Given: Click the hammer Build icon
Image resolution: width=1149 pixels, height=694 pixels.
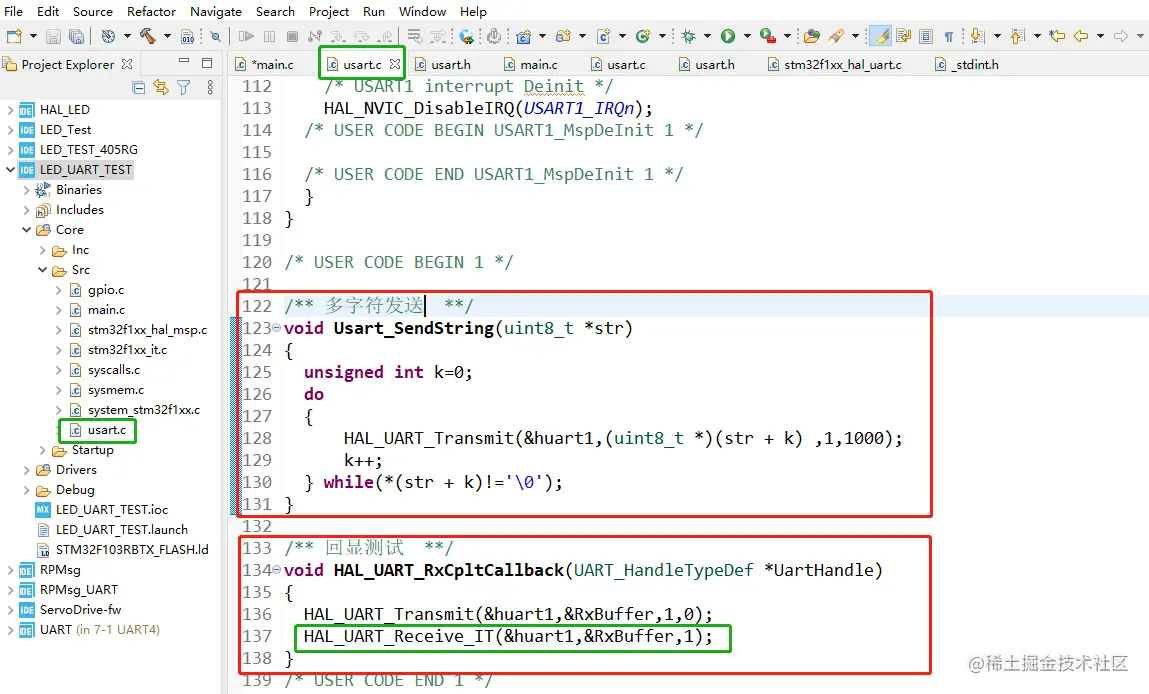Looking at the screenshot, I should pos(148,36).
